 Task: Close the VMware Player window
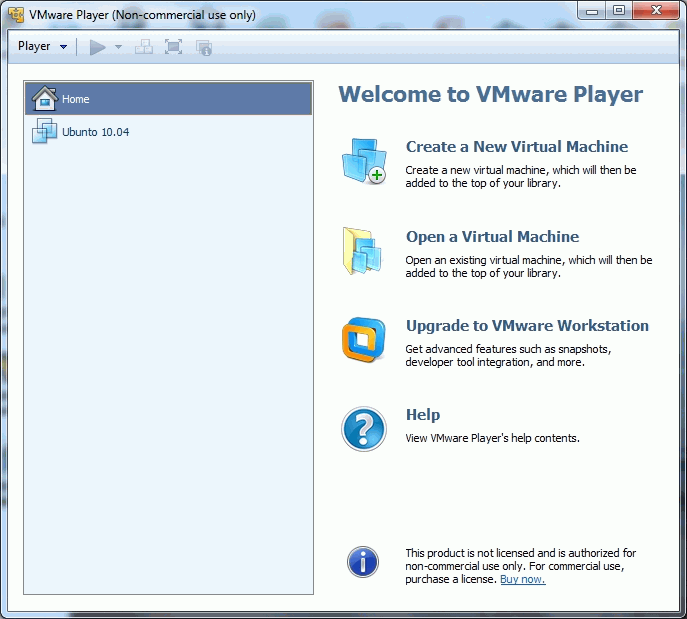pos(656,11)
